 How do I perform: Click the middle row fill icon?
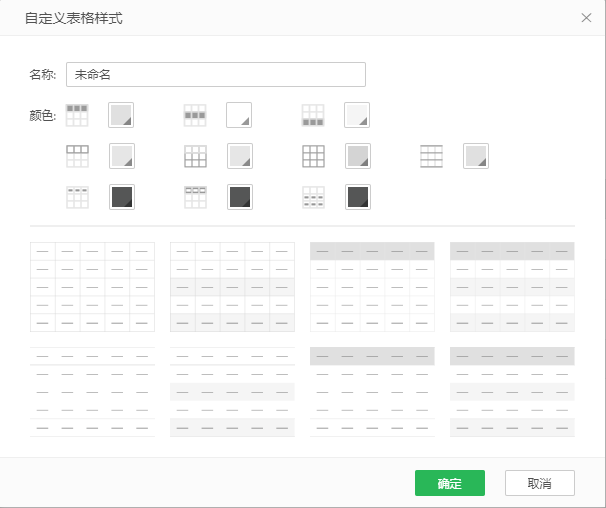195,115
